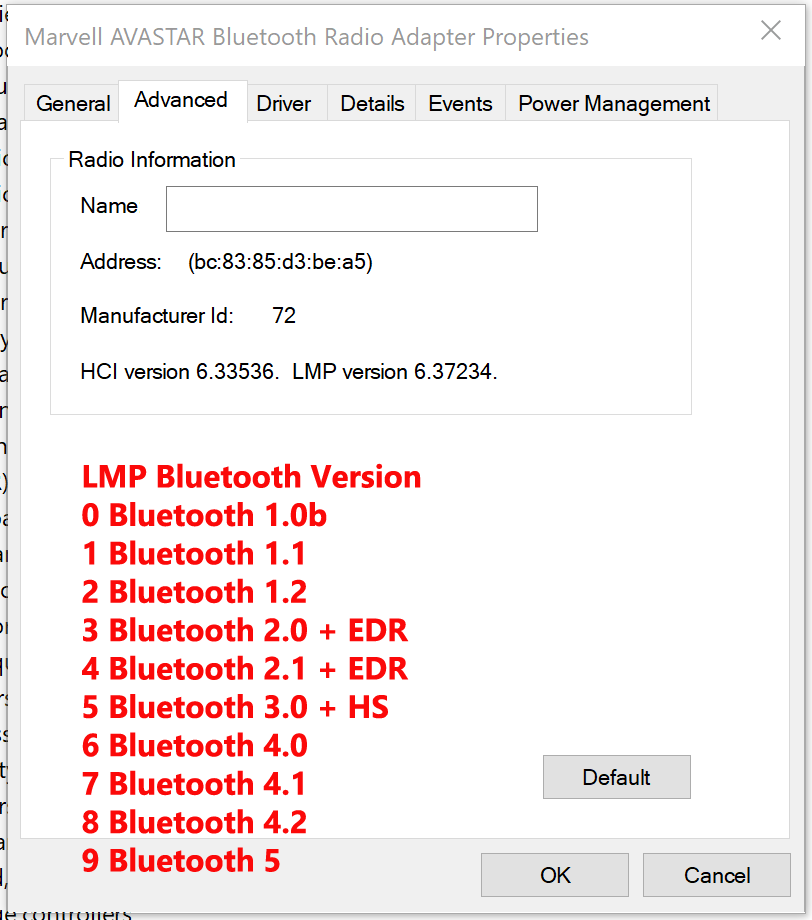The image size is (812, 920).
Task: Select the Advanced tab
Action: click(182, 100)
